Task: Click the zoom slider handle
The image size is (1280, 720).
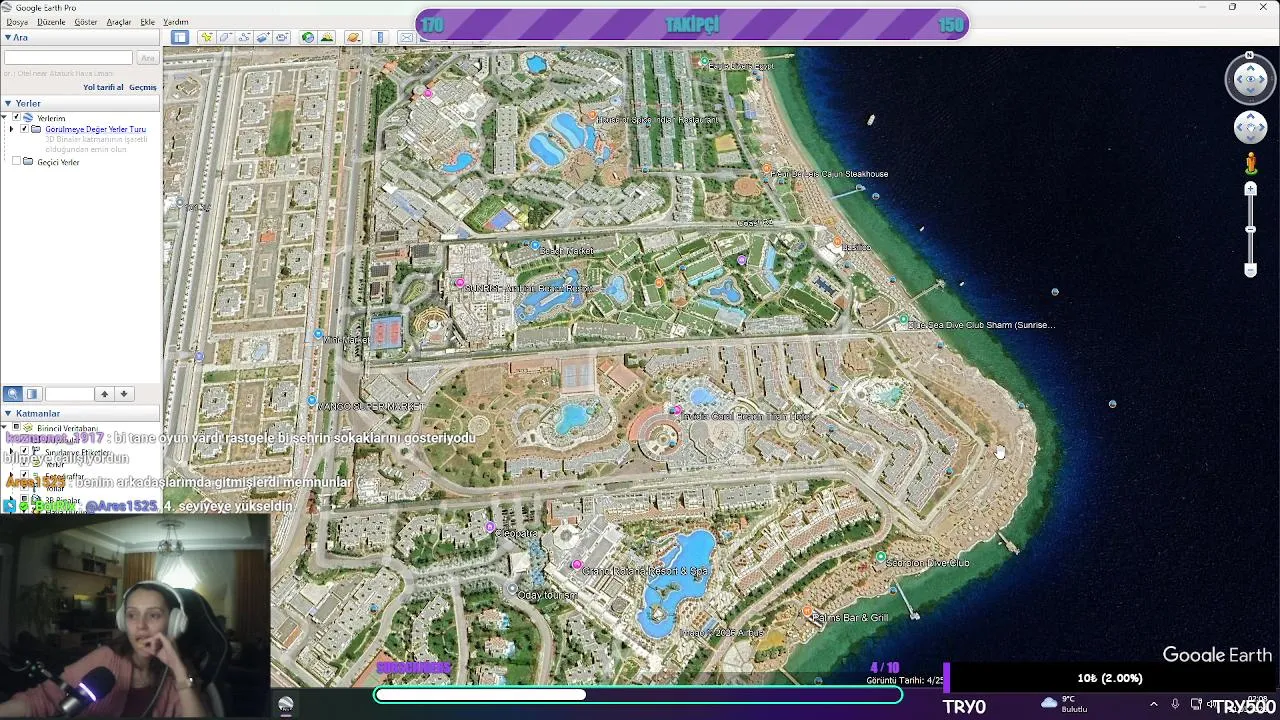Action: click(x=1250, y=229)
